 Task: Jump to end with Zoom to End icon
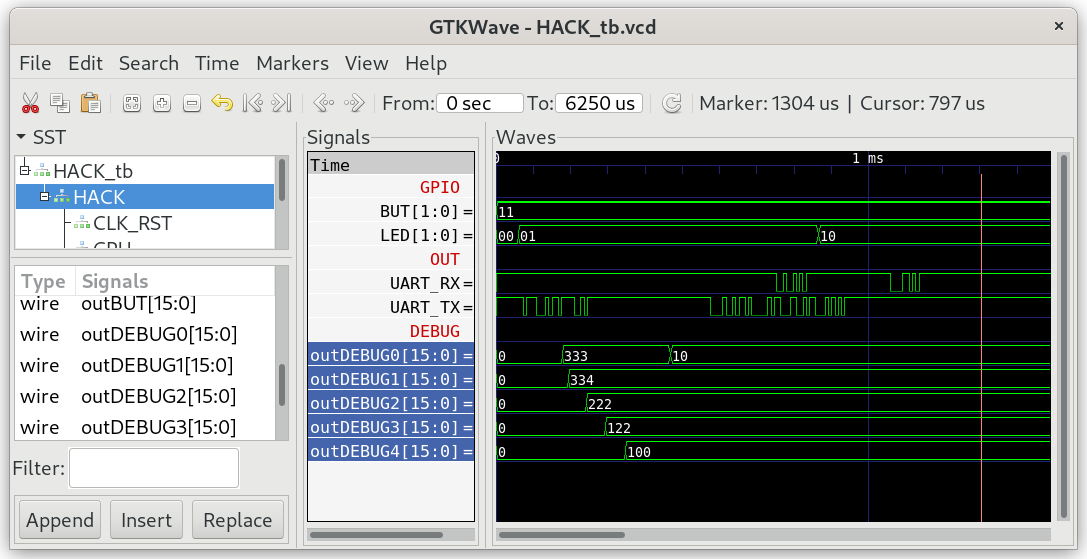pyautogui.click(x=281, y=103)
